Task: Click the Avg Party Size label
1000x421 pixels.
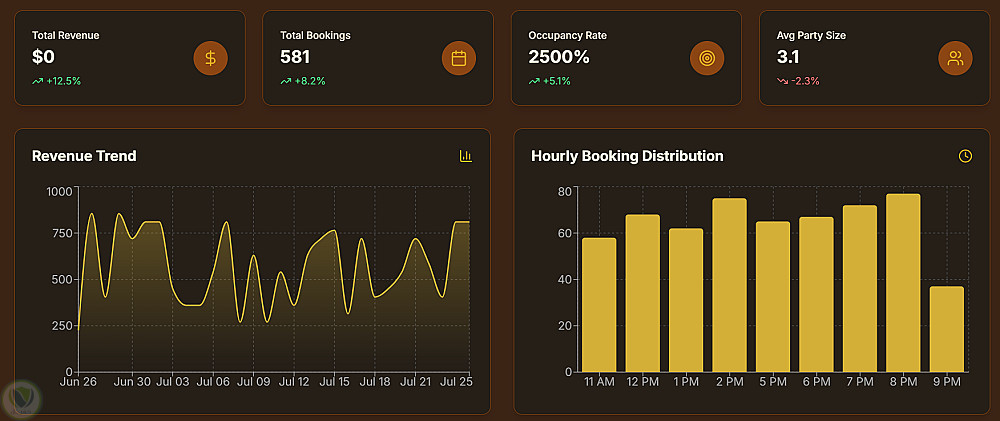Action: (811, 36)
